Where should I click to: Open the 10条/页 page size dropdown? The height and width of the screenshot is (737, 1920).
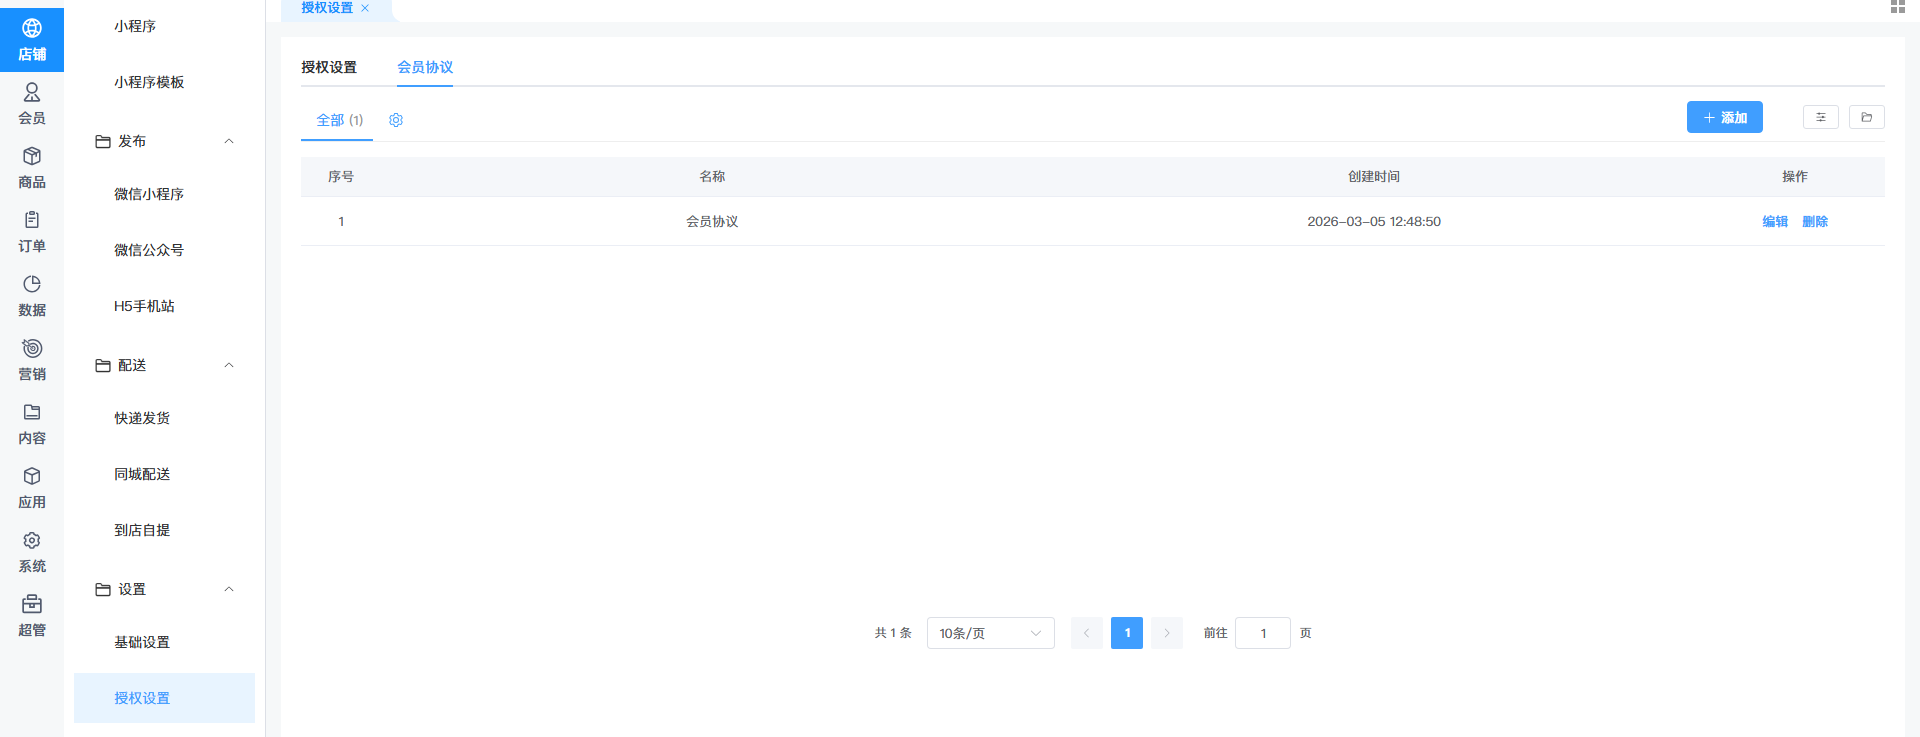point(991,633)
